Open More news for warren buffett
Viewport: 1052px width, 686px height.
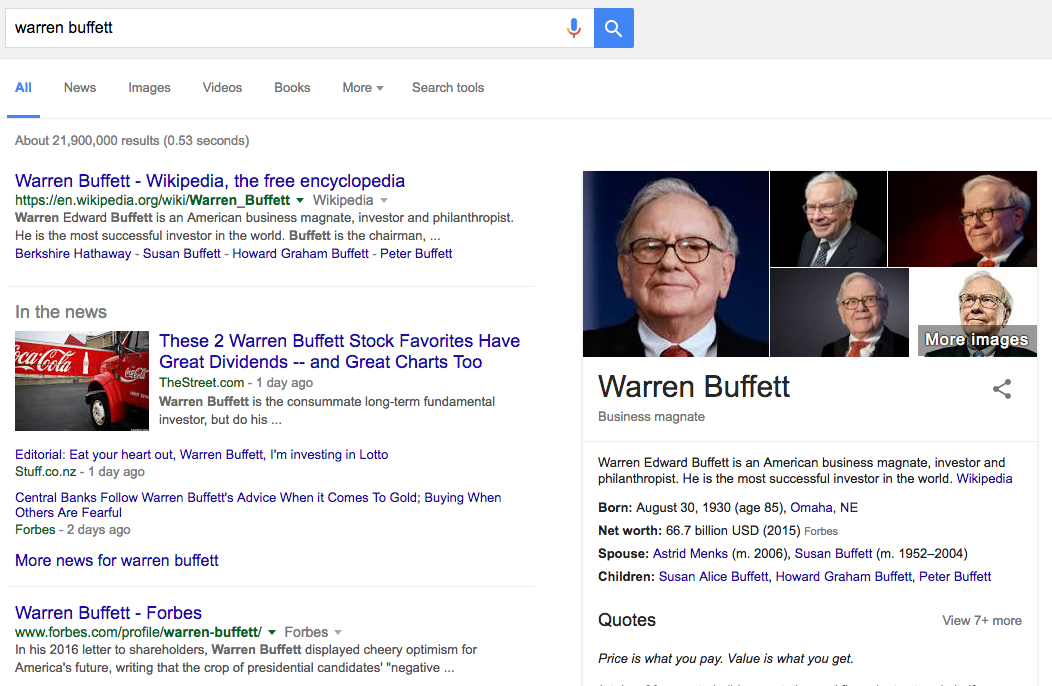pyautogui.click(x=117, y=560)
